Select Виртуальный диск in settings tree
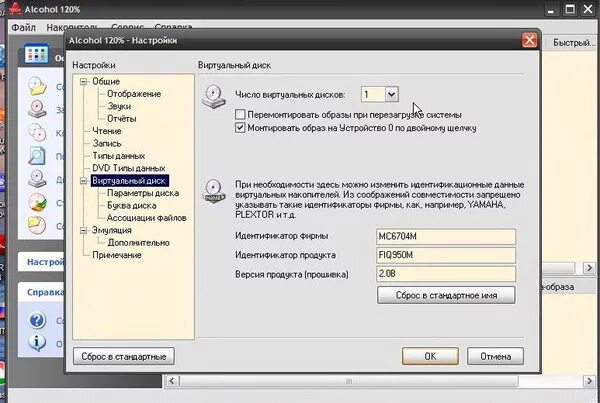 pyautogui.click(x=129, y=181)
